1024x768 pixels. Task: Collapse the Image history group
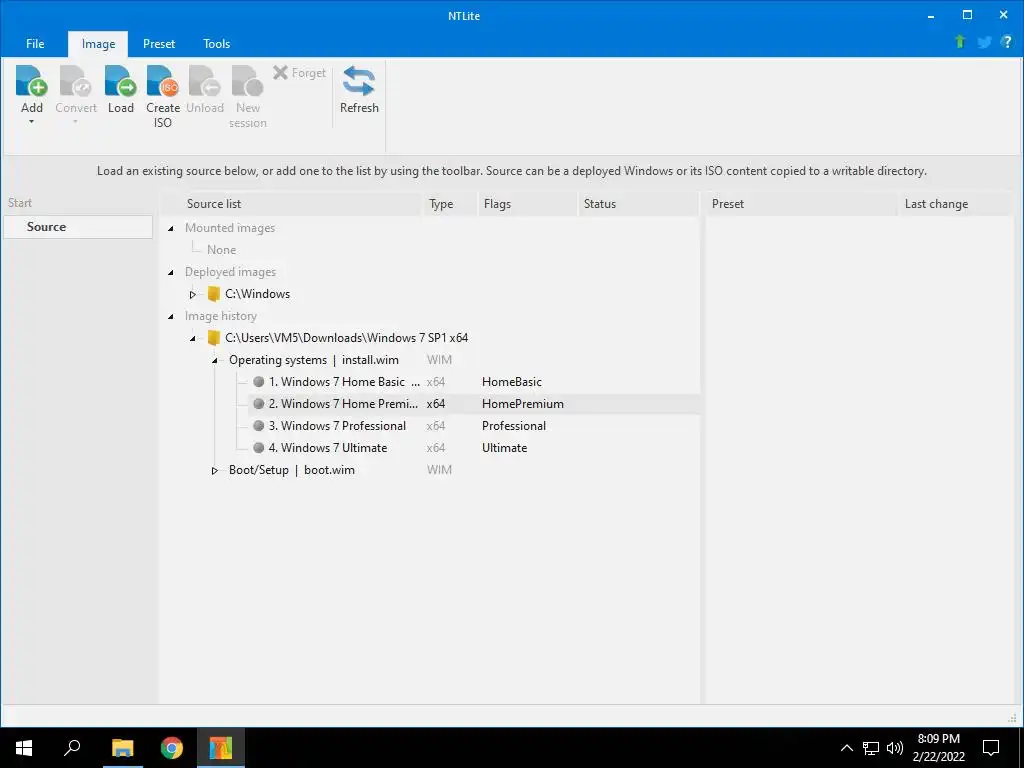tap(171, 317)
